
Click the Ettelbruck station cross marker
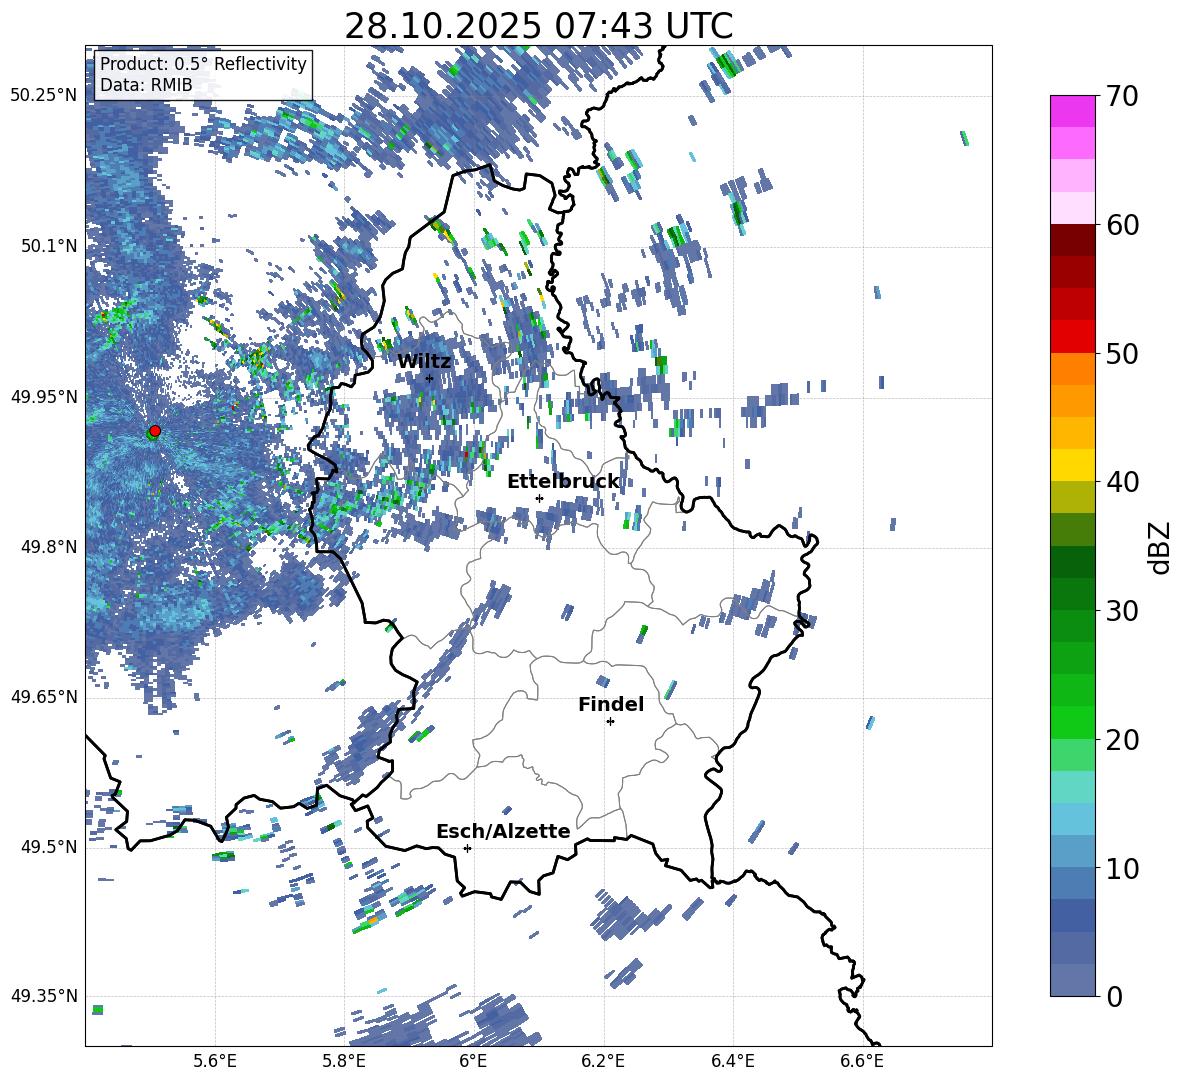tap(539, 498)
